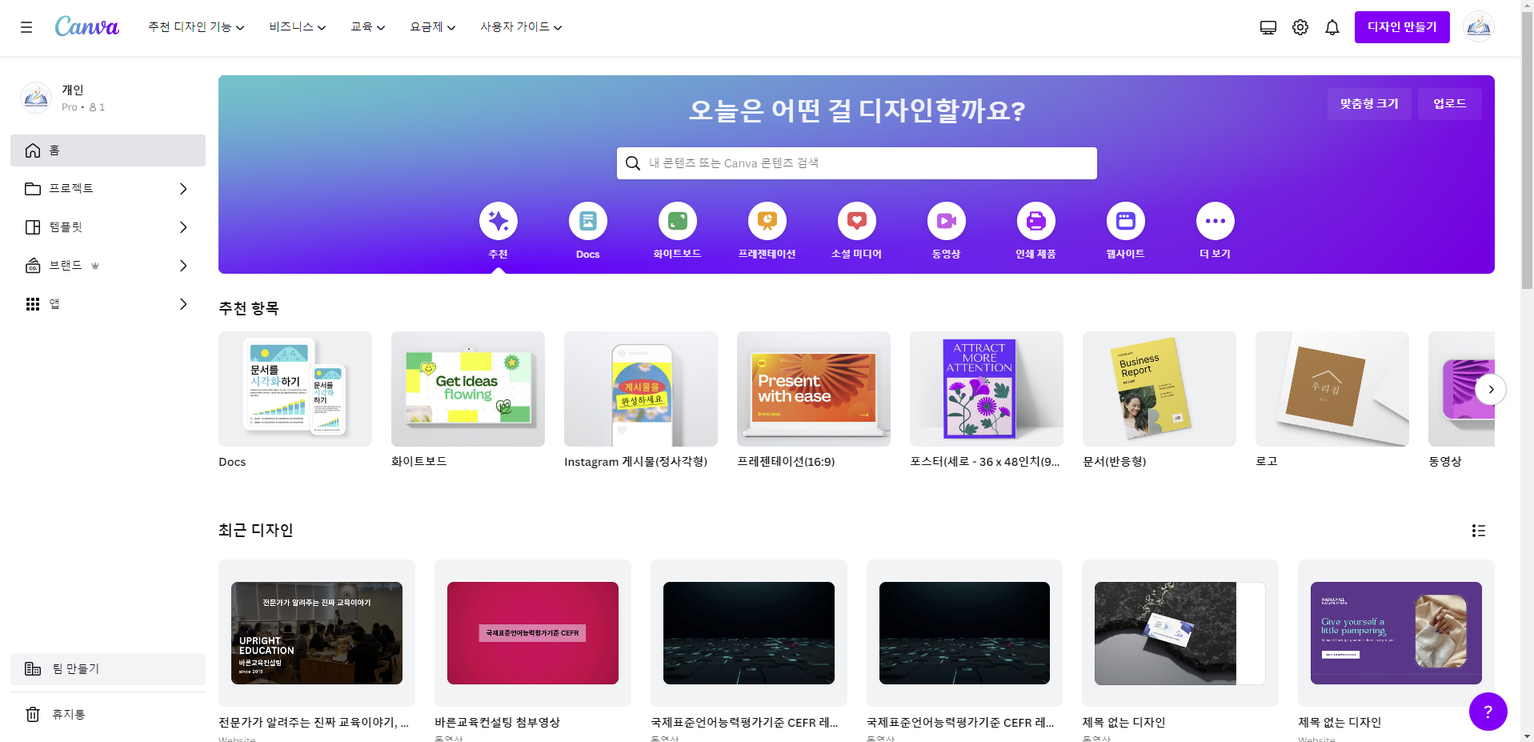Select the 화이트보드 category icon
The image size is (1534, 742).
[x=677, y=221]
